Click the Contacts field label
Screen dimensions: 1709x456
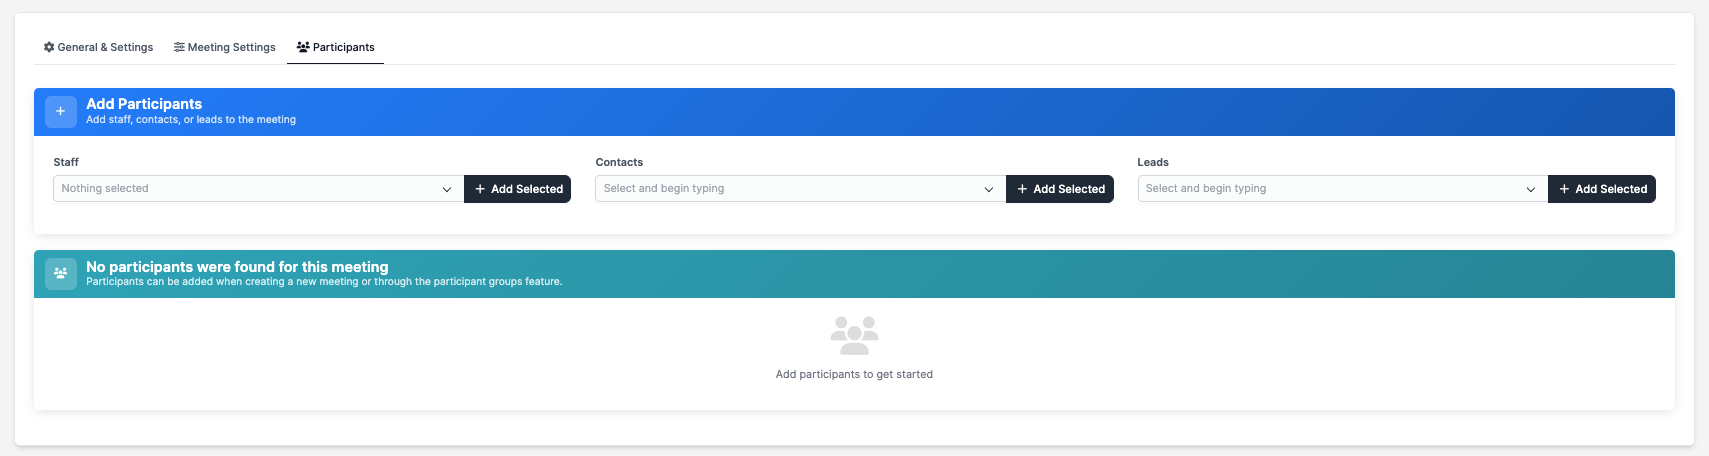pyautogui.click(x=619, y=162)
